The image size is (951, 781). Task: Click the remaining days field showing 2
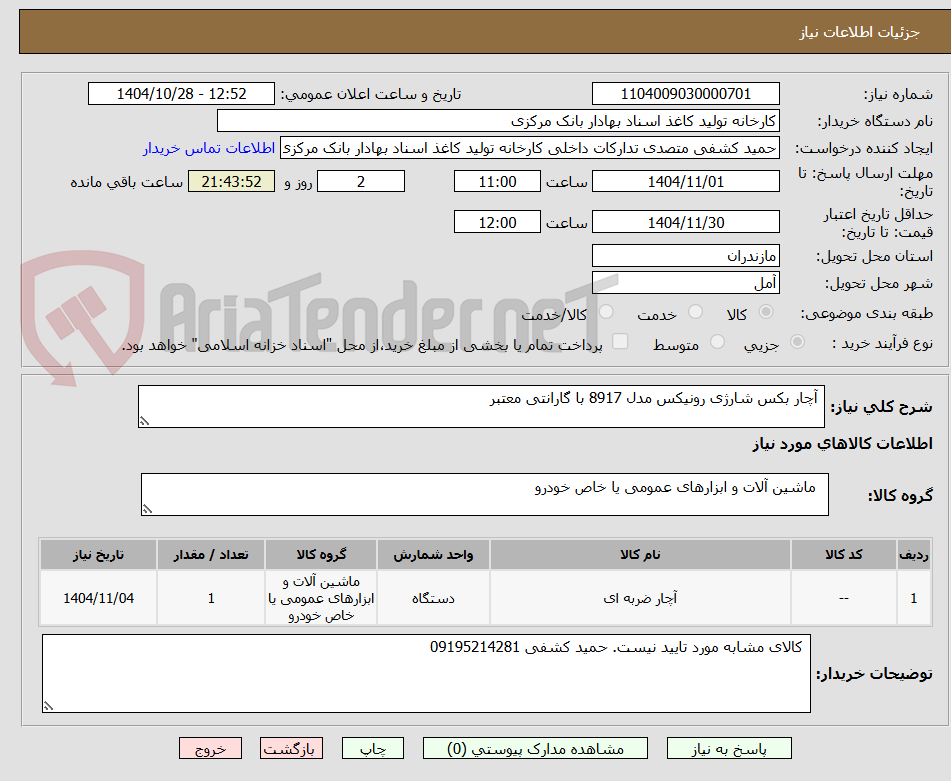click(361, 181)
